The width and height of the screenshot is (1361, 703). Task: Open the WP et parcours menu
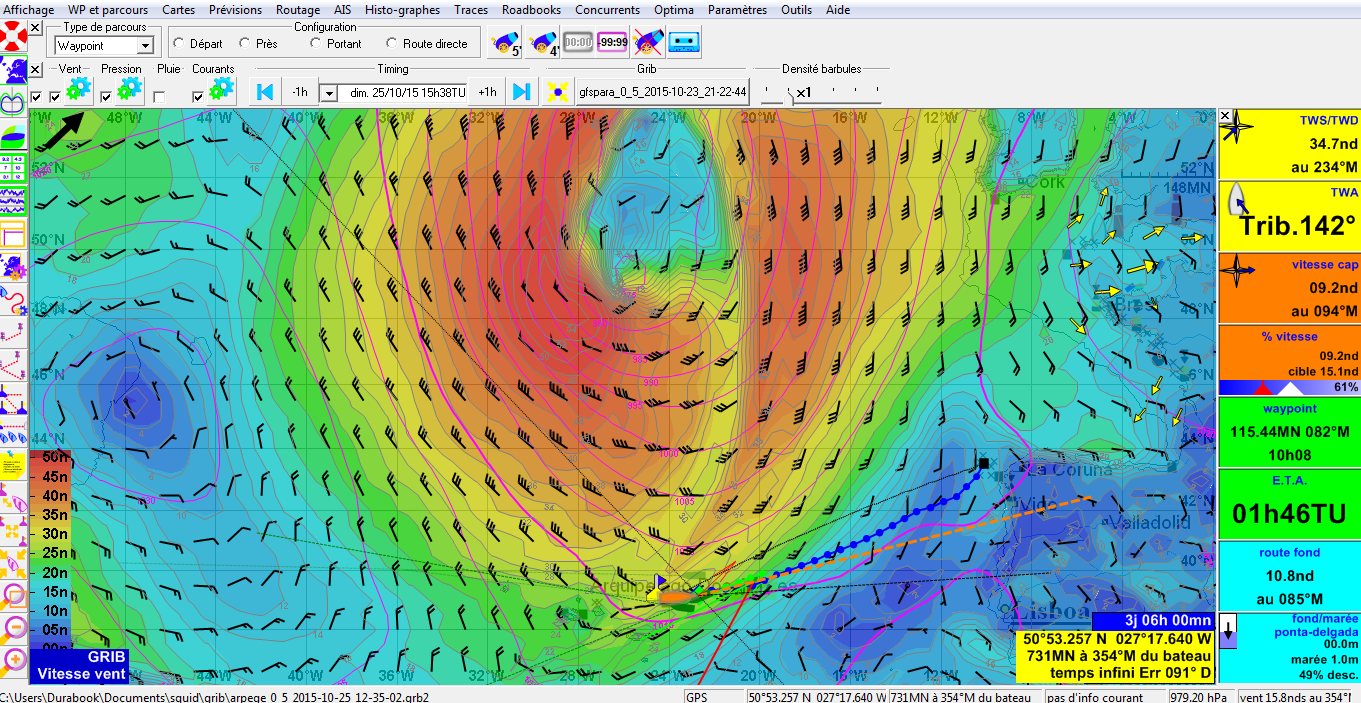click(107, 10)
